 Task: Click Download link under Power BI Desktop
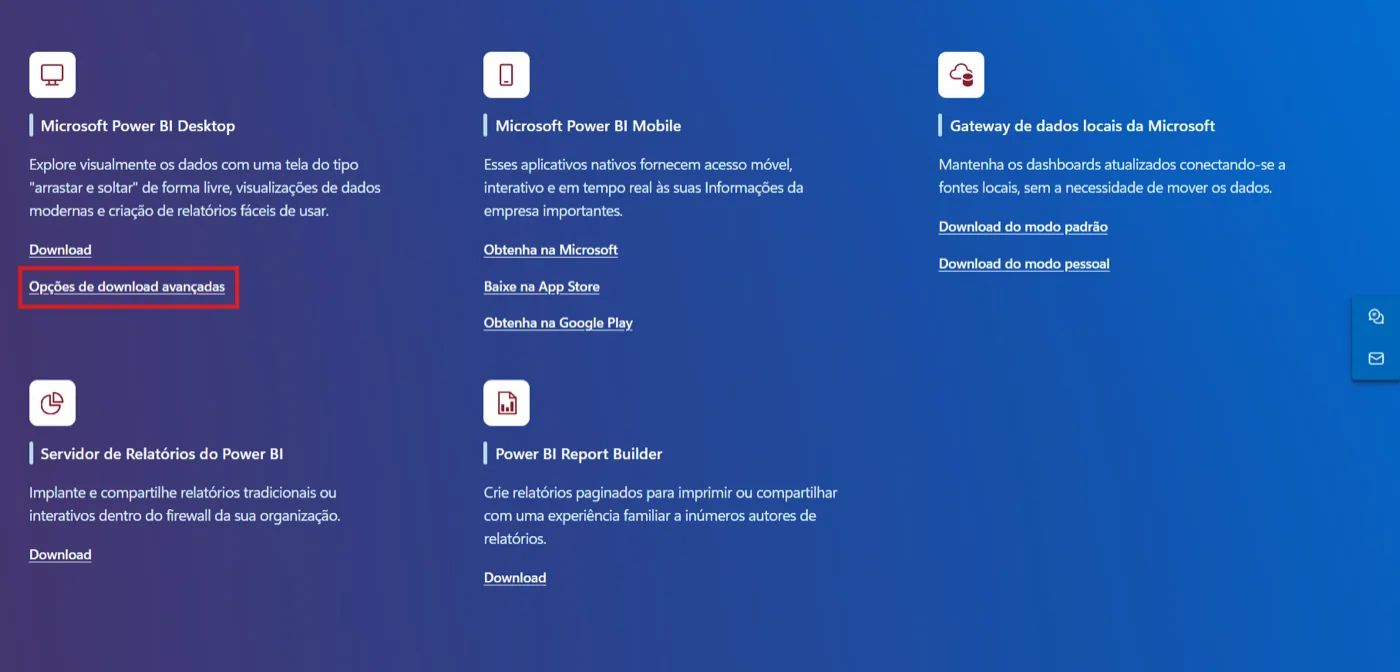pos(60,250)
